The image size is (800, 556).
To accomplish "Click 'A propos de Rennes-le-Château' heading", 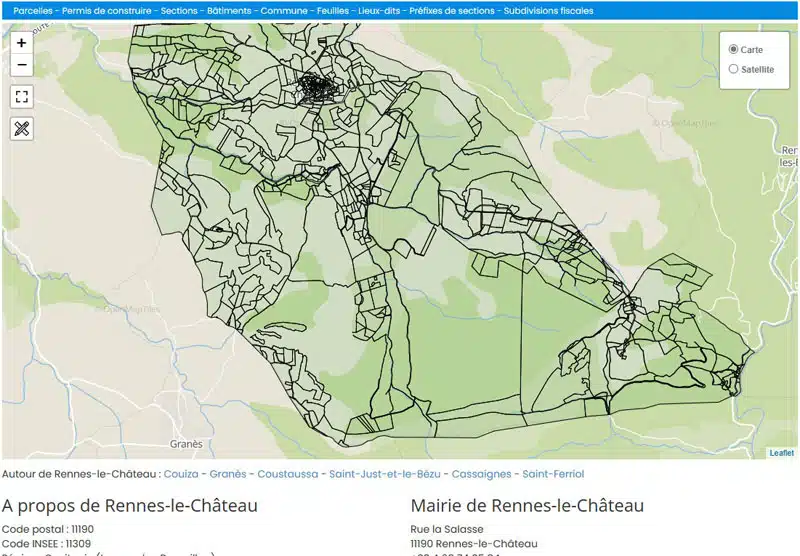I will pyautogui.click(x=130, y=506).
